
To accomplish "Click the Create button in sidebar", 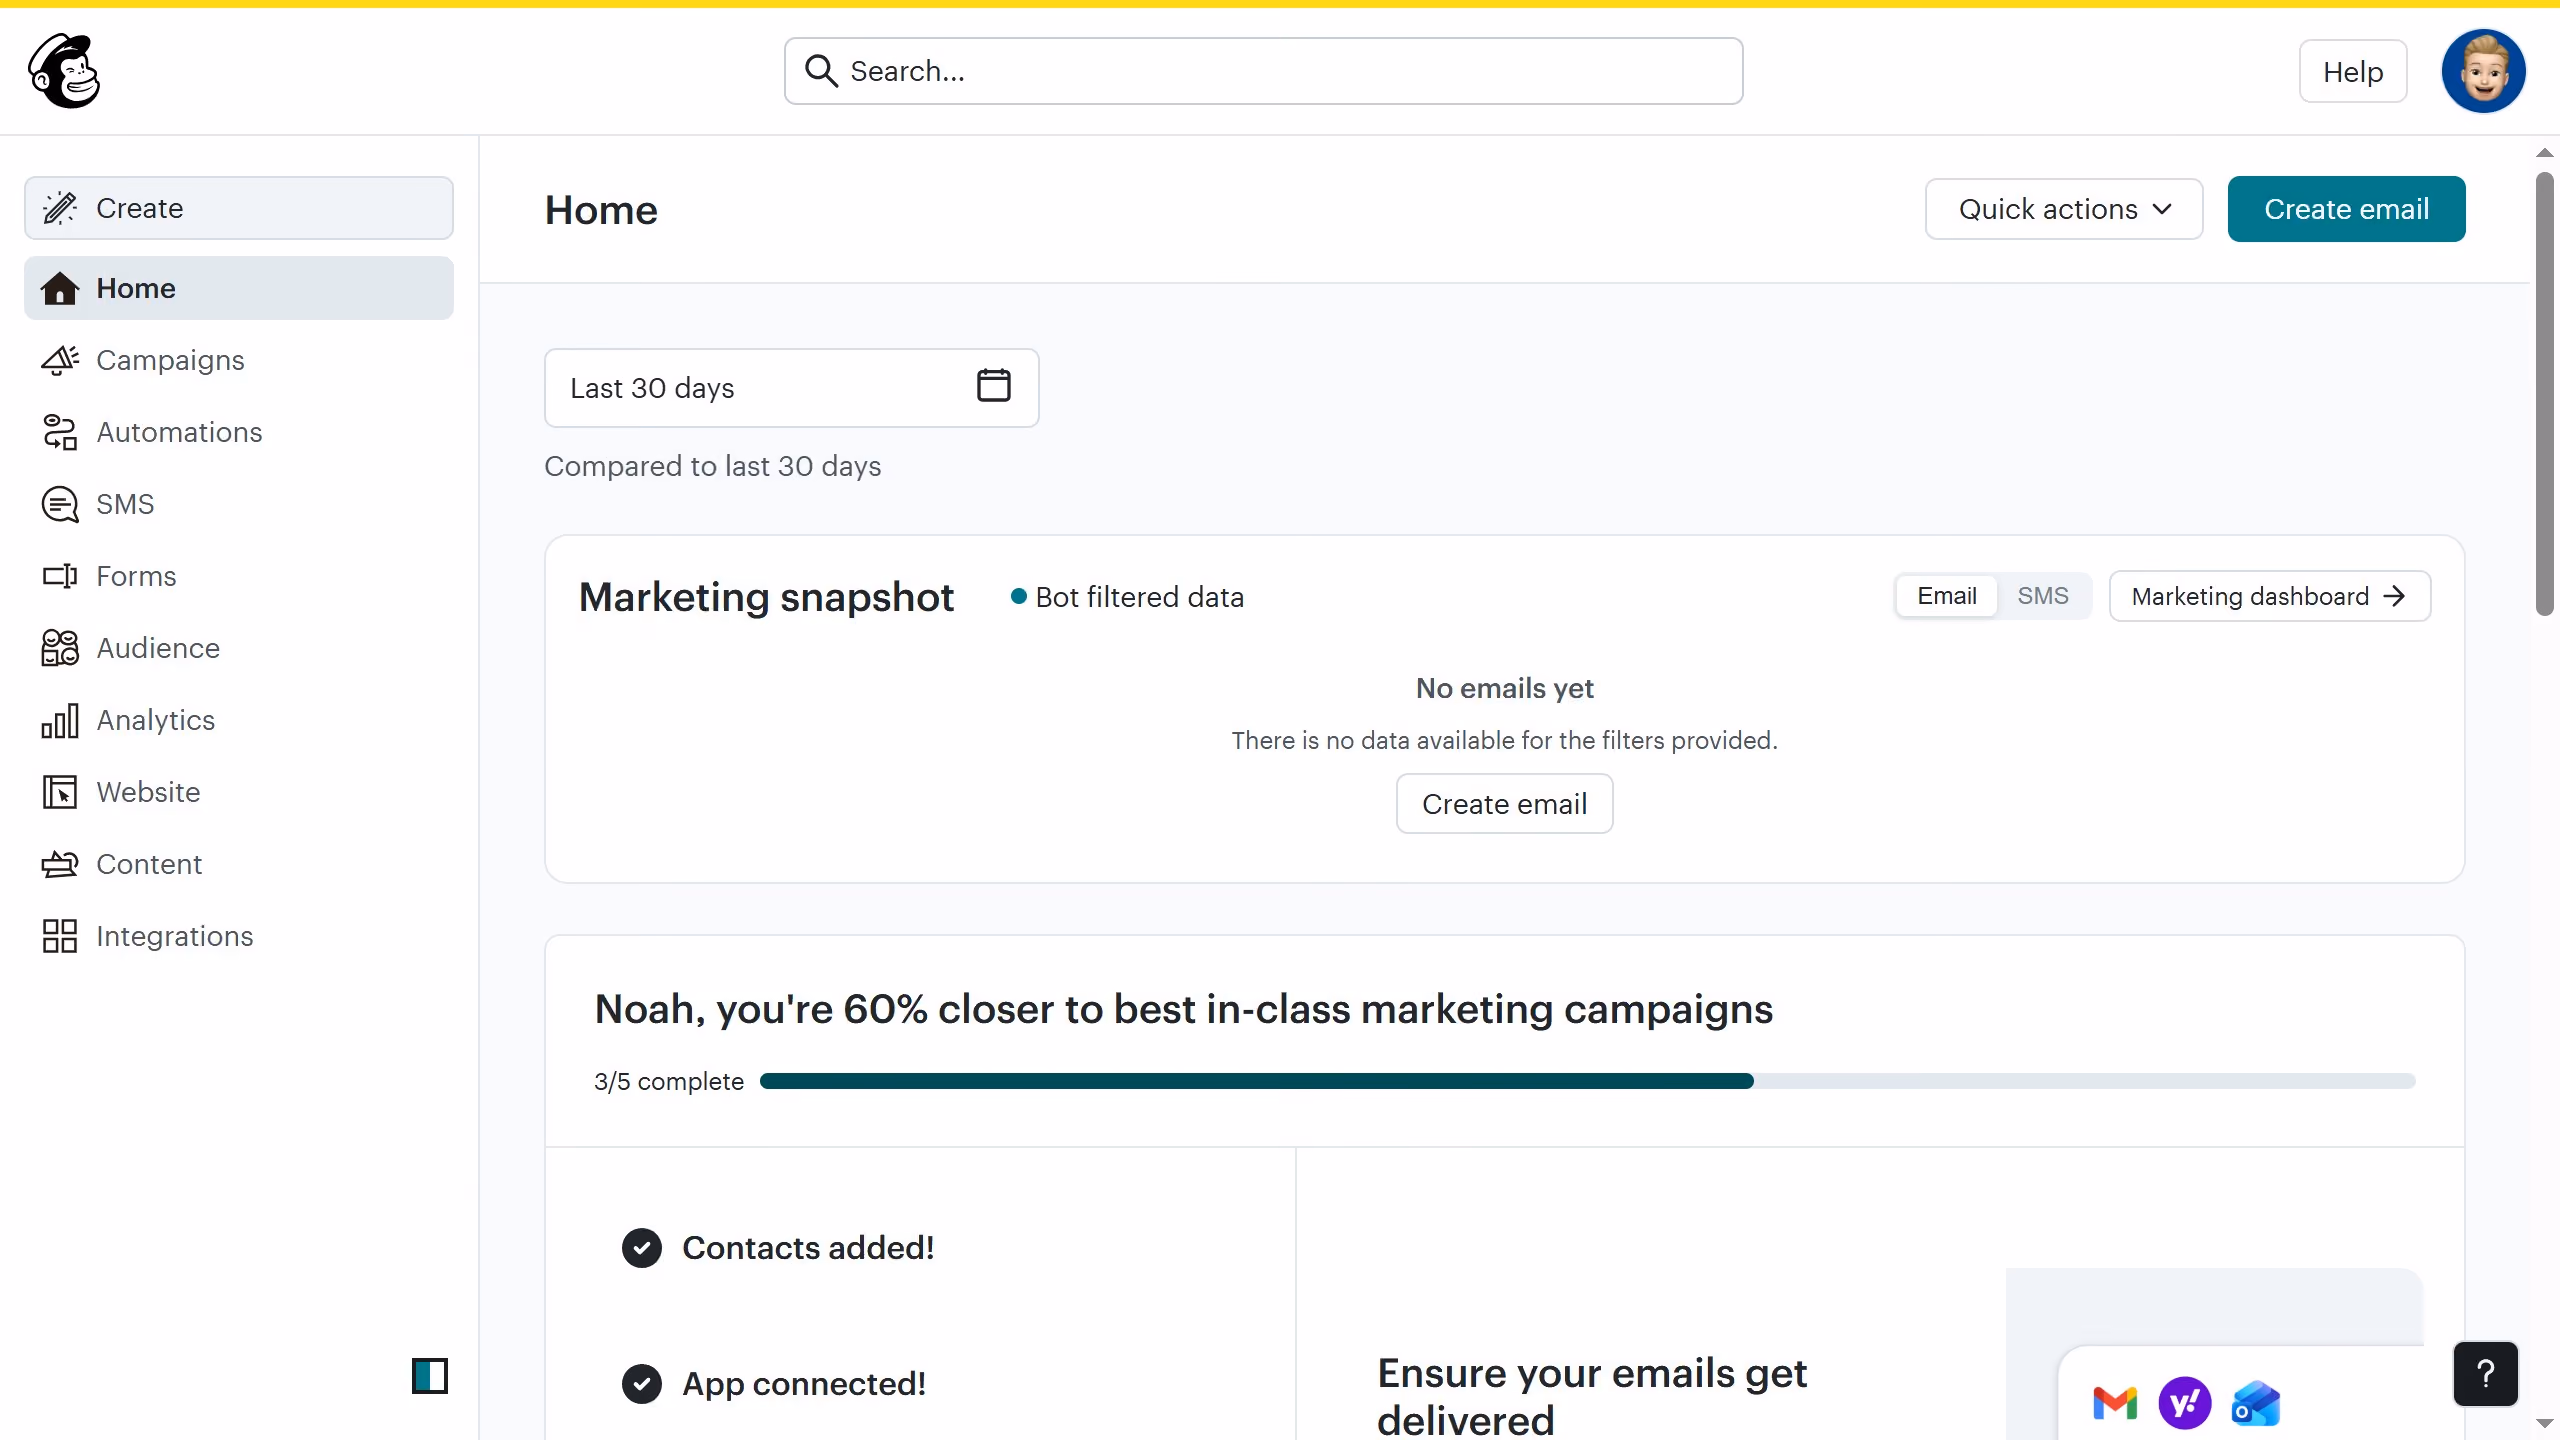I will point(239,208).
